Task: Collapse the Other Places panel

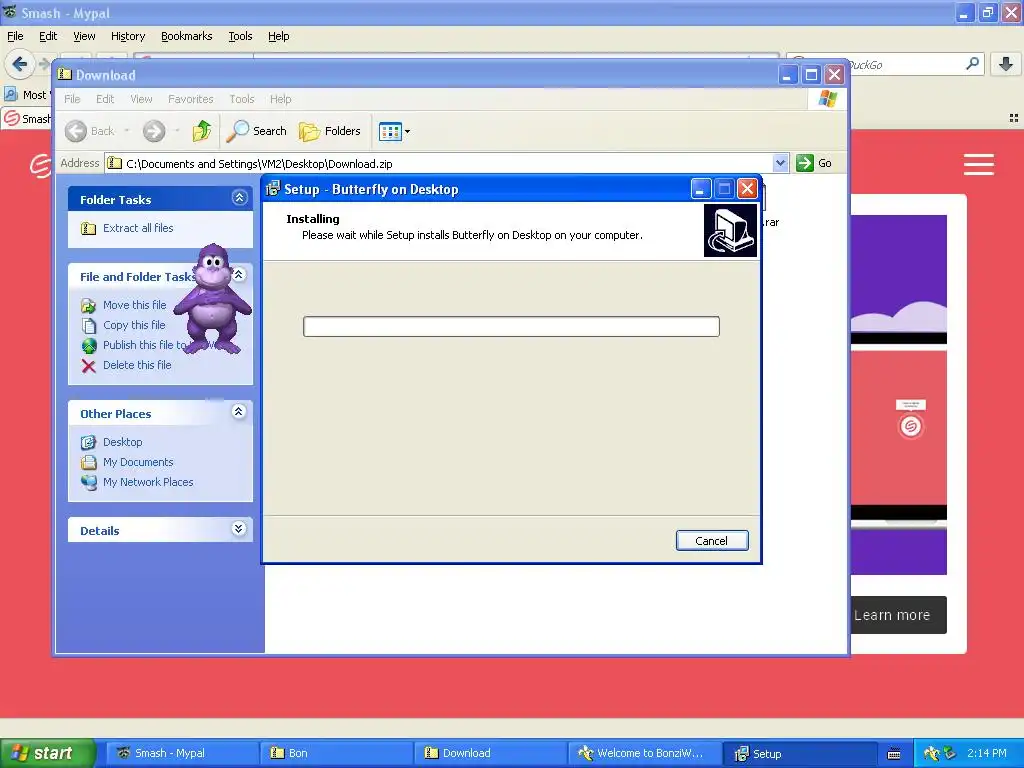Action: [x=239, y=411]
